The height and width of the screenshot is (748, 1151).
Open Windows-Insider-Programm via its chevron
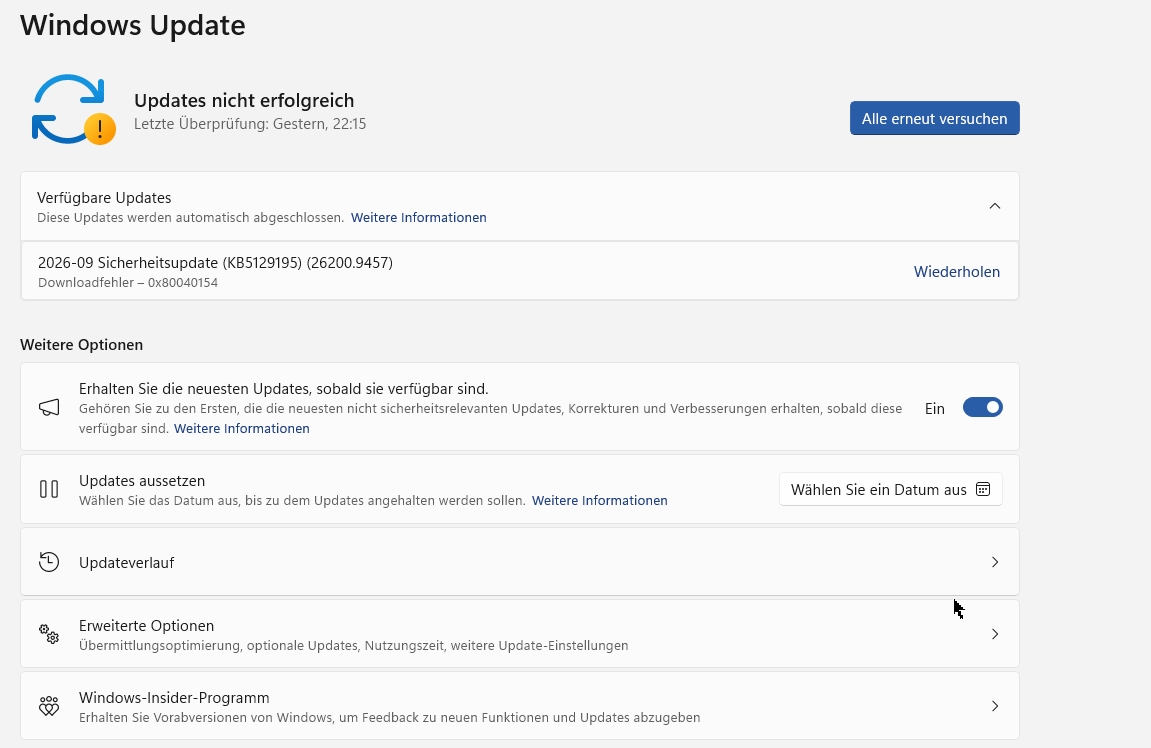coord(995,706)
